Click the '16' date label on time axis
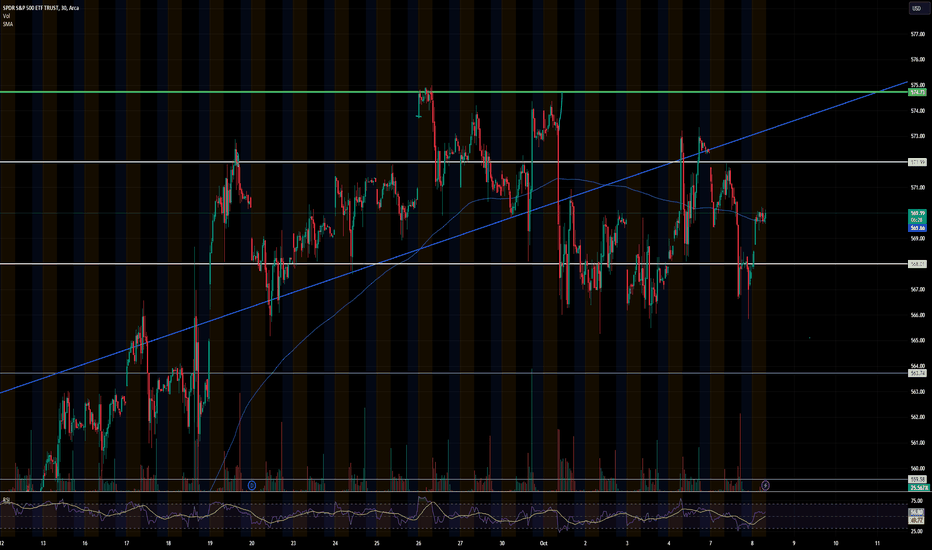 [x=85, y=543]
